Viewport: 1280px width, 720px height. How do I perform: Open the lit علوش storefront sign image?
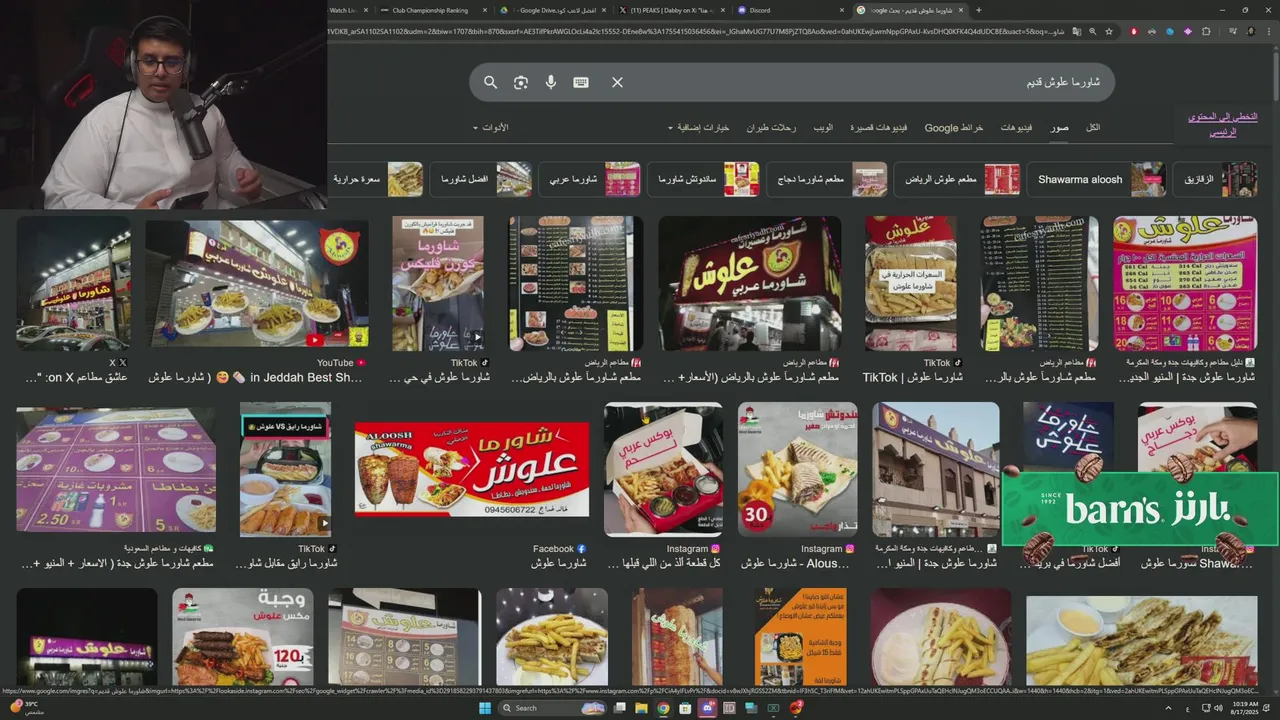[x=750, y=284]
